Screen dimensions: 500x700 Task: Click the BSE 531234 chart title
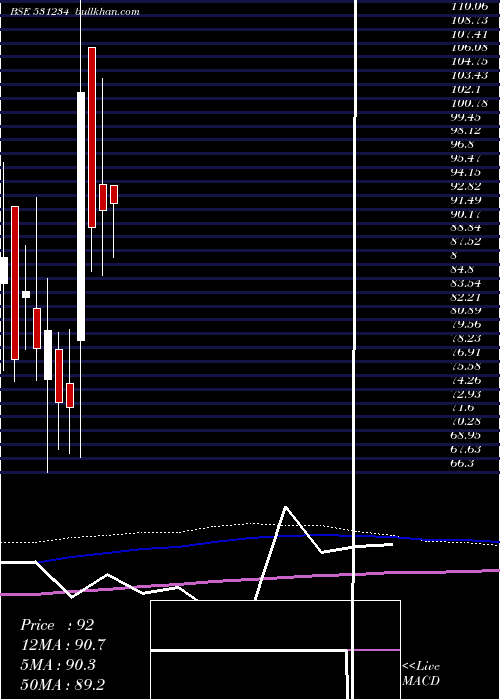[x=39, y=12]
